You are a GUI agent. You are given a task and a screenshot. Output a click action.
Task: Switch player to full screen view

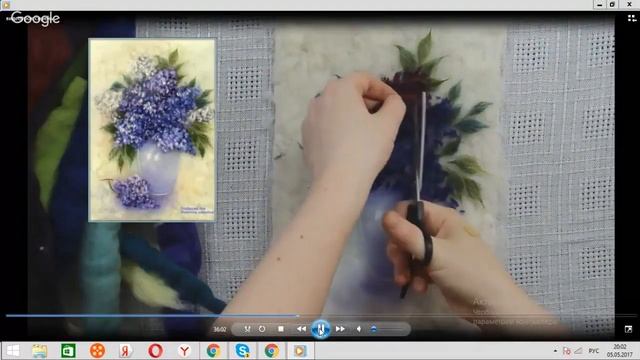(x=628, y=329)
